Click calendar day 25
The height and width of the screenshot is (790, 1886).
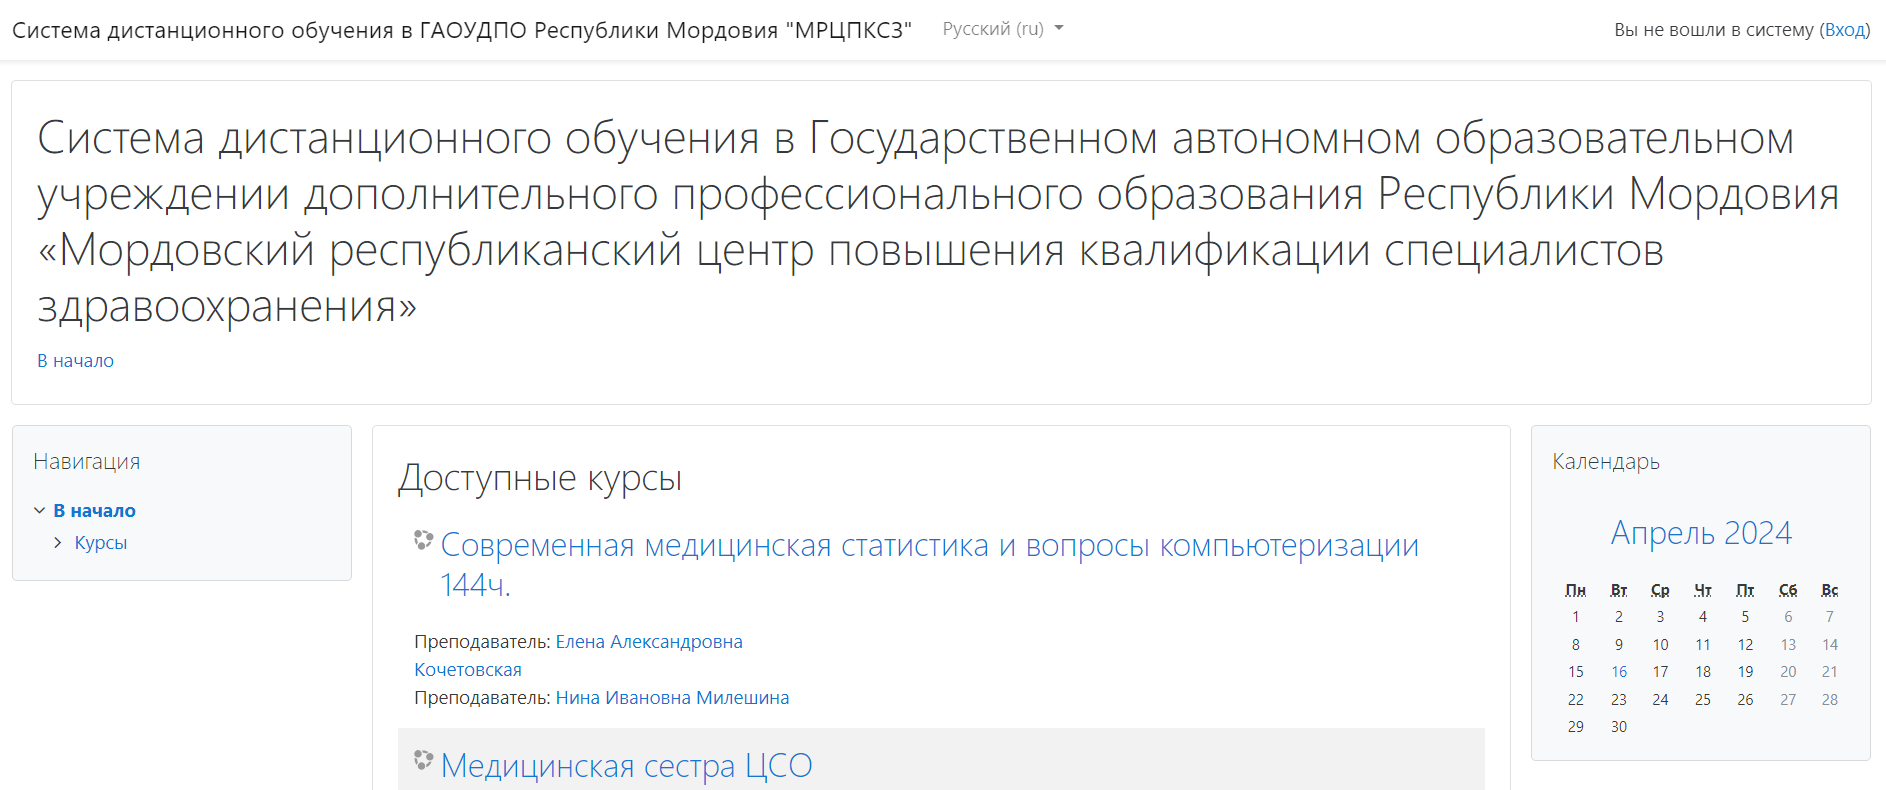[1703, 700]
